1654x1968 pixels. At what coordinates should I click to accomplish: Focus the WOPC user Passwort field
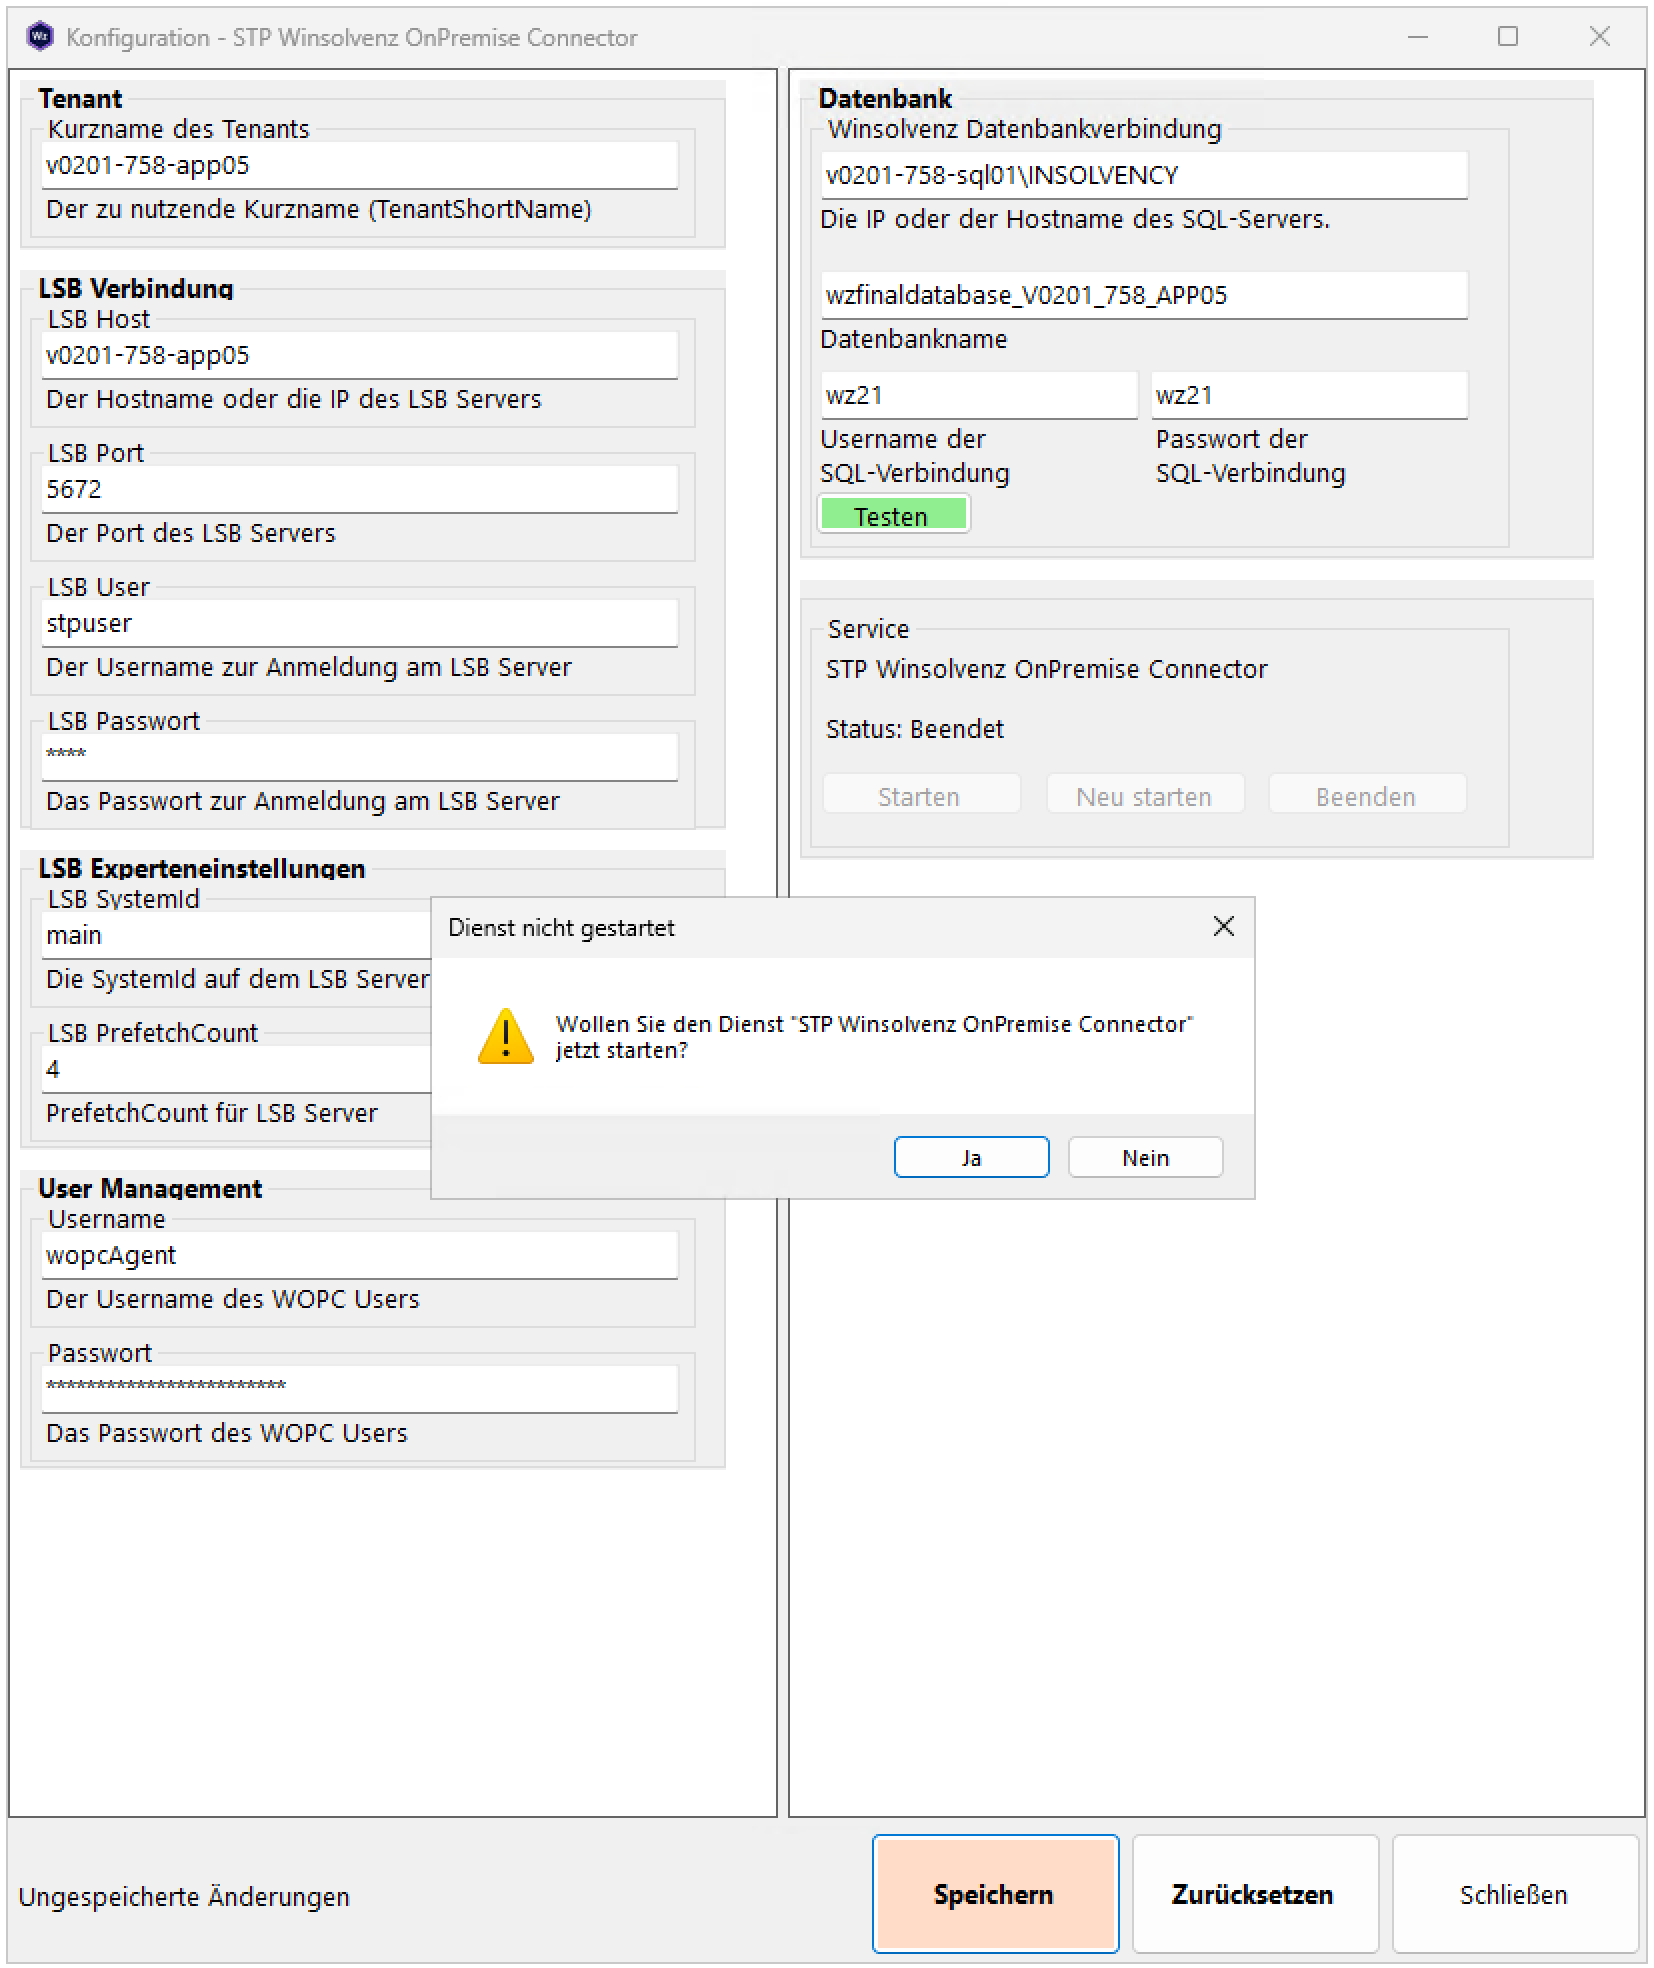tap(359, 1390)
